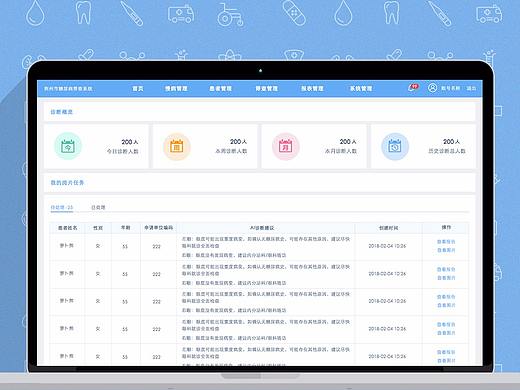Open the notification bell with red badge
The height and width of the screenshot is (390, 520).
pyautogui.click(x=413, y=88)
